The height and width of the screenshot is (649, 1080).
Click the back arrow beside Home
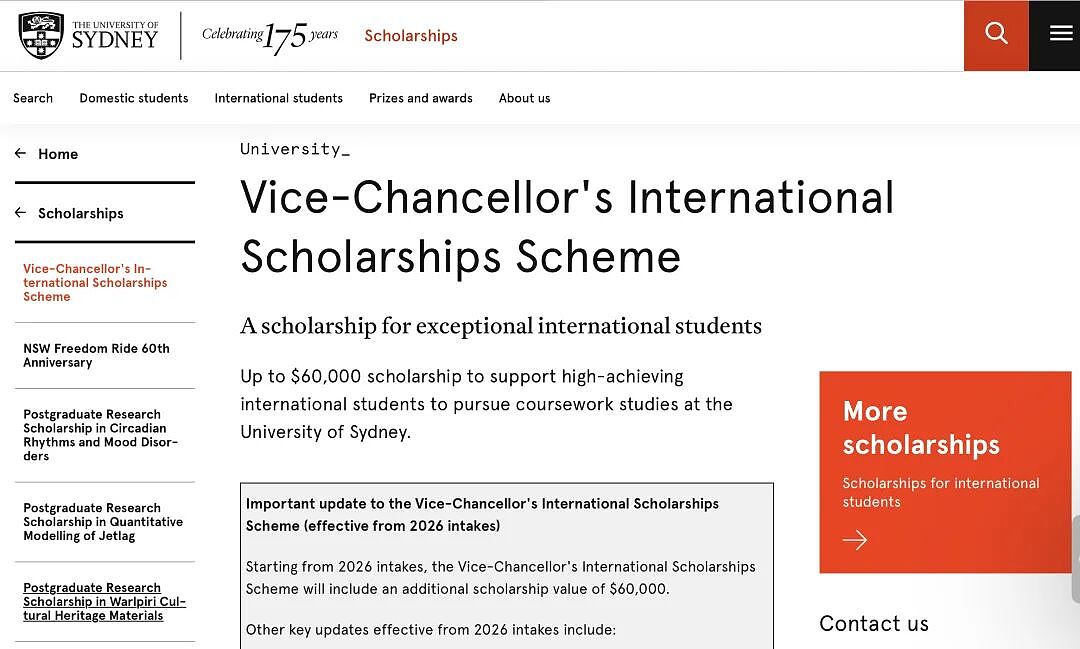point(21,154)
